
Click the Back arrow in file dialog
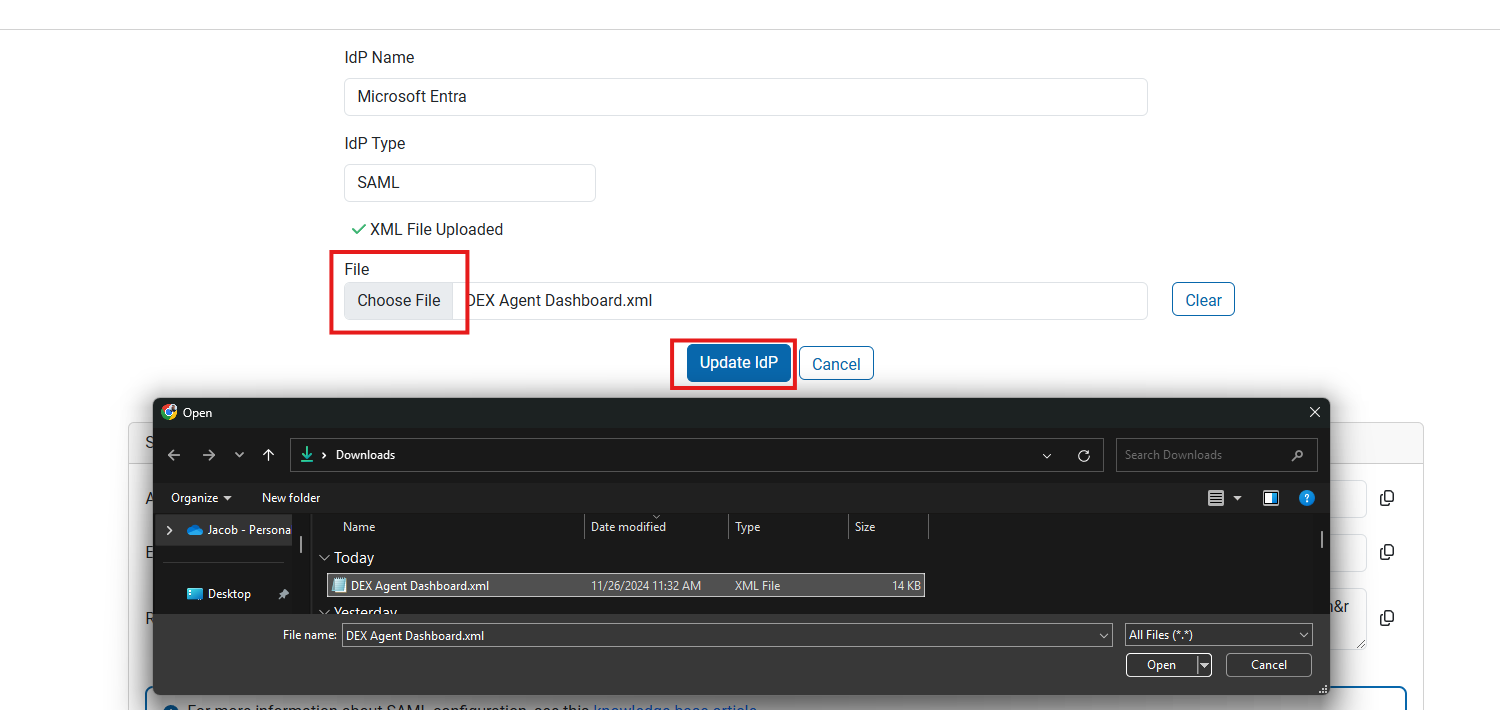tap(174, 455)
